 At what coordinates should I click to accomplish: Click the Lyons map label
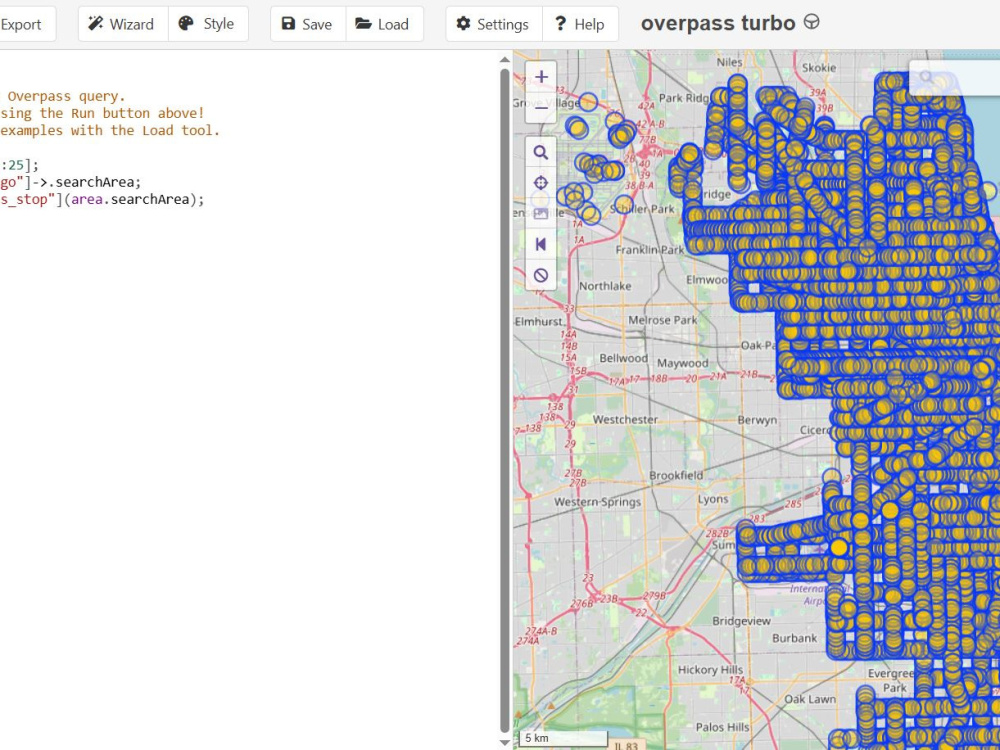tap(712, 499)
